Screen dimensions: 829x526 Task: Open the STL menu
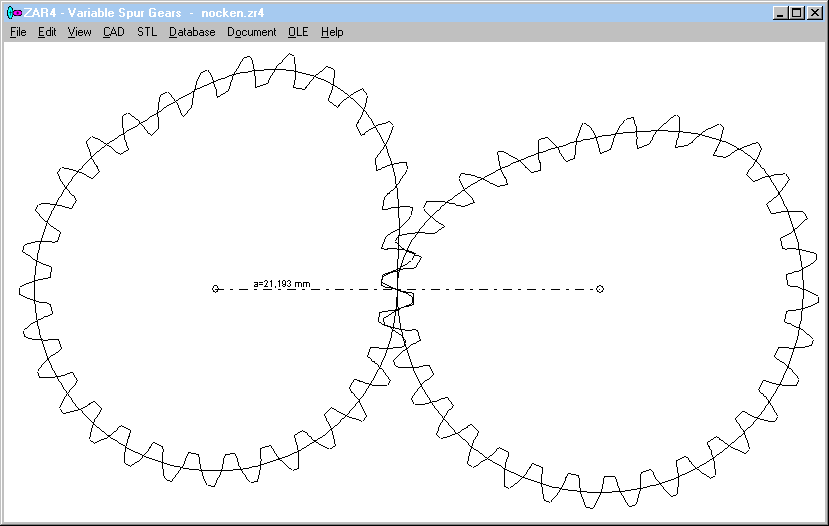coord(147,32)
